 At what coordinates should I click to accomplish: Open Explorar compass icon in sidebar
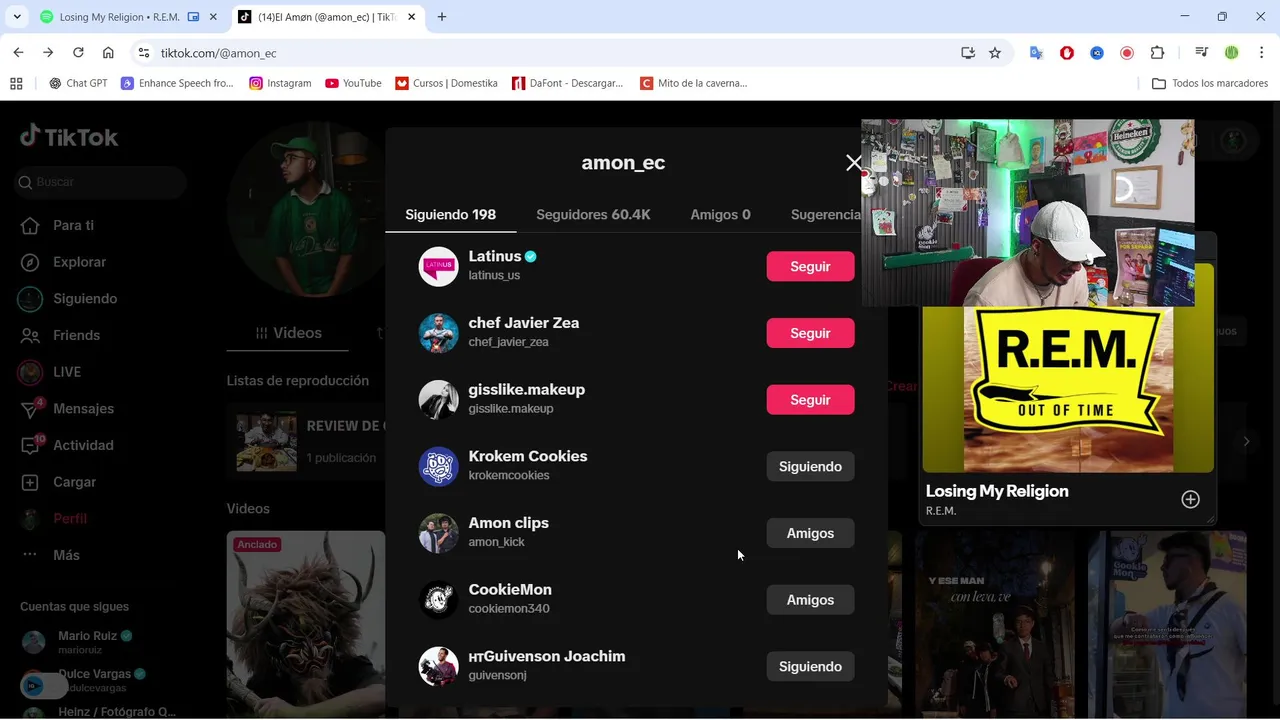pos(31,262)
